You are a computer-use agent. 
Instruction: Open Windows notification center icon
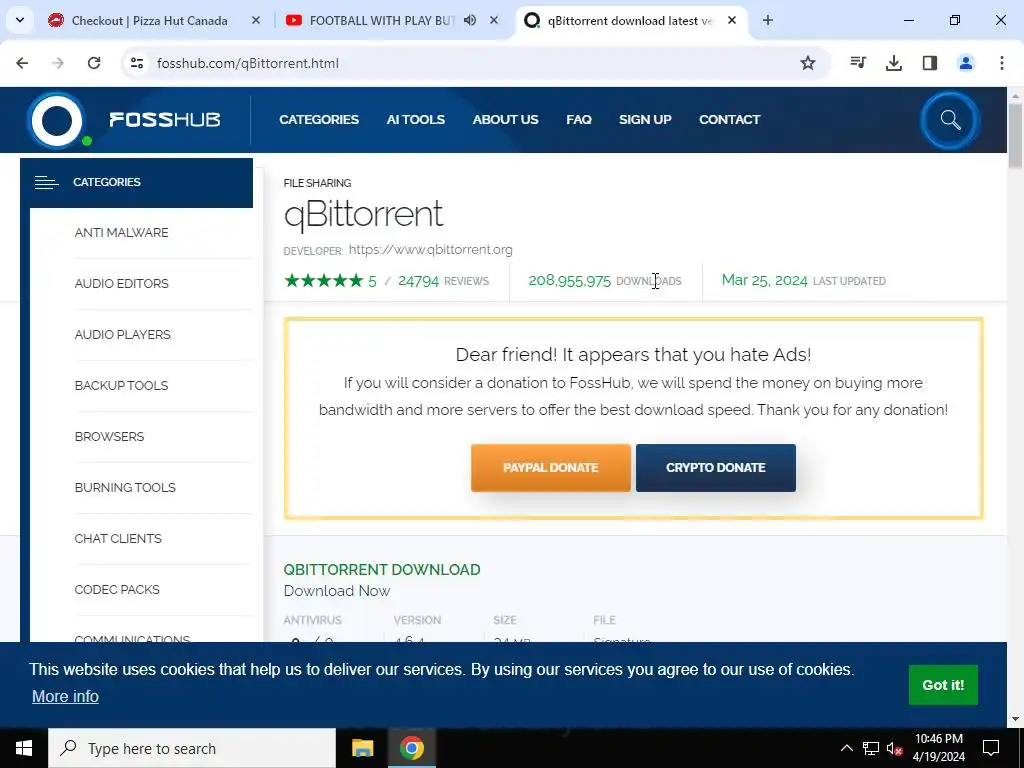[x=991, y=748]
